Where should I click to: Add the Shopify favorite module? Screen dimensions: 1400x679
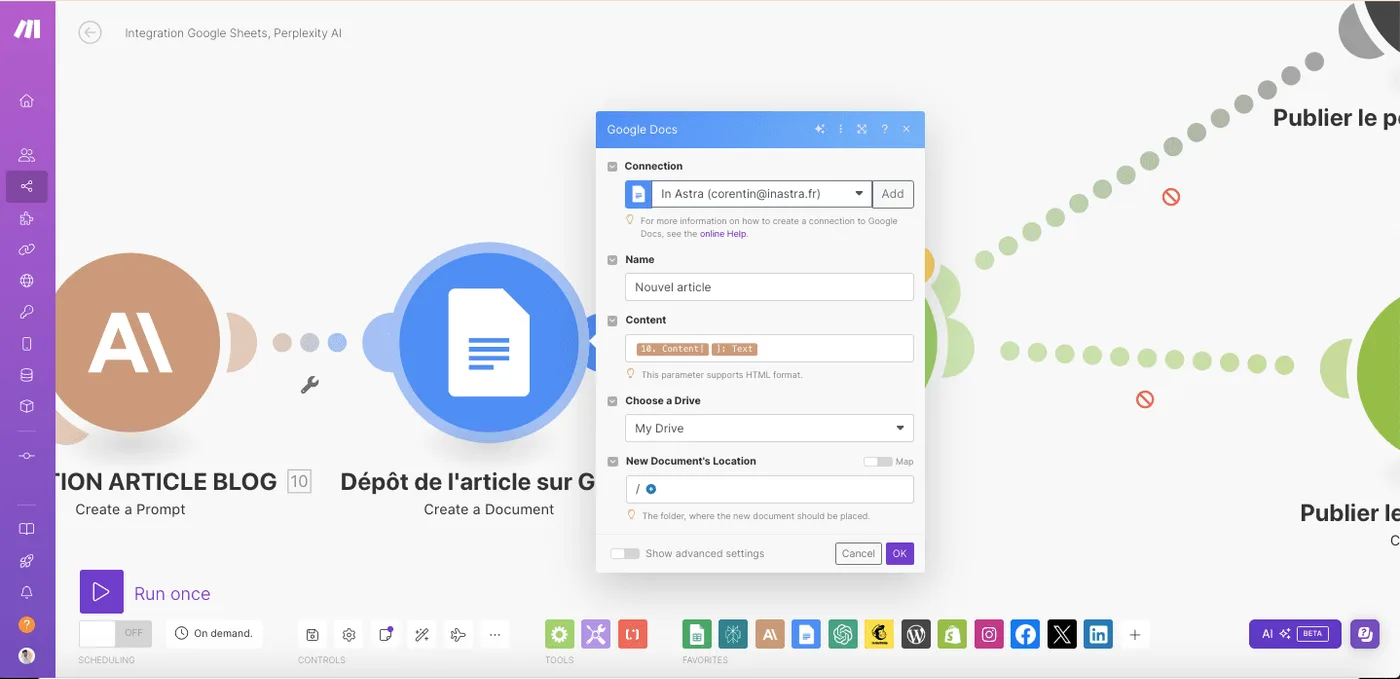[953, 634]
